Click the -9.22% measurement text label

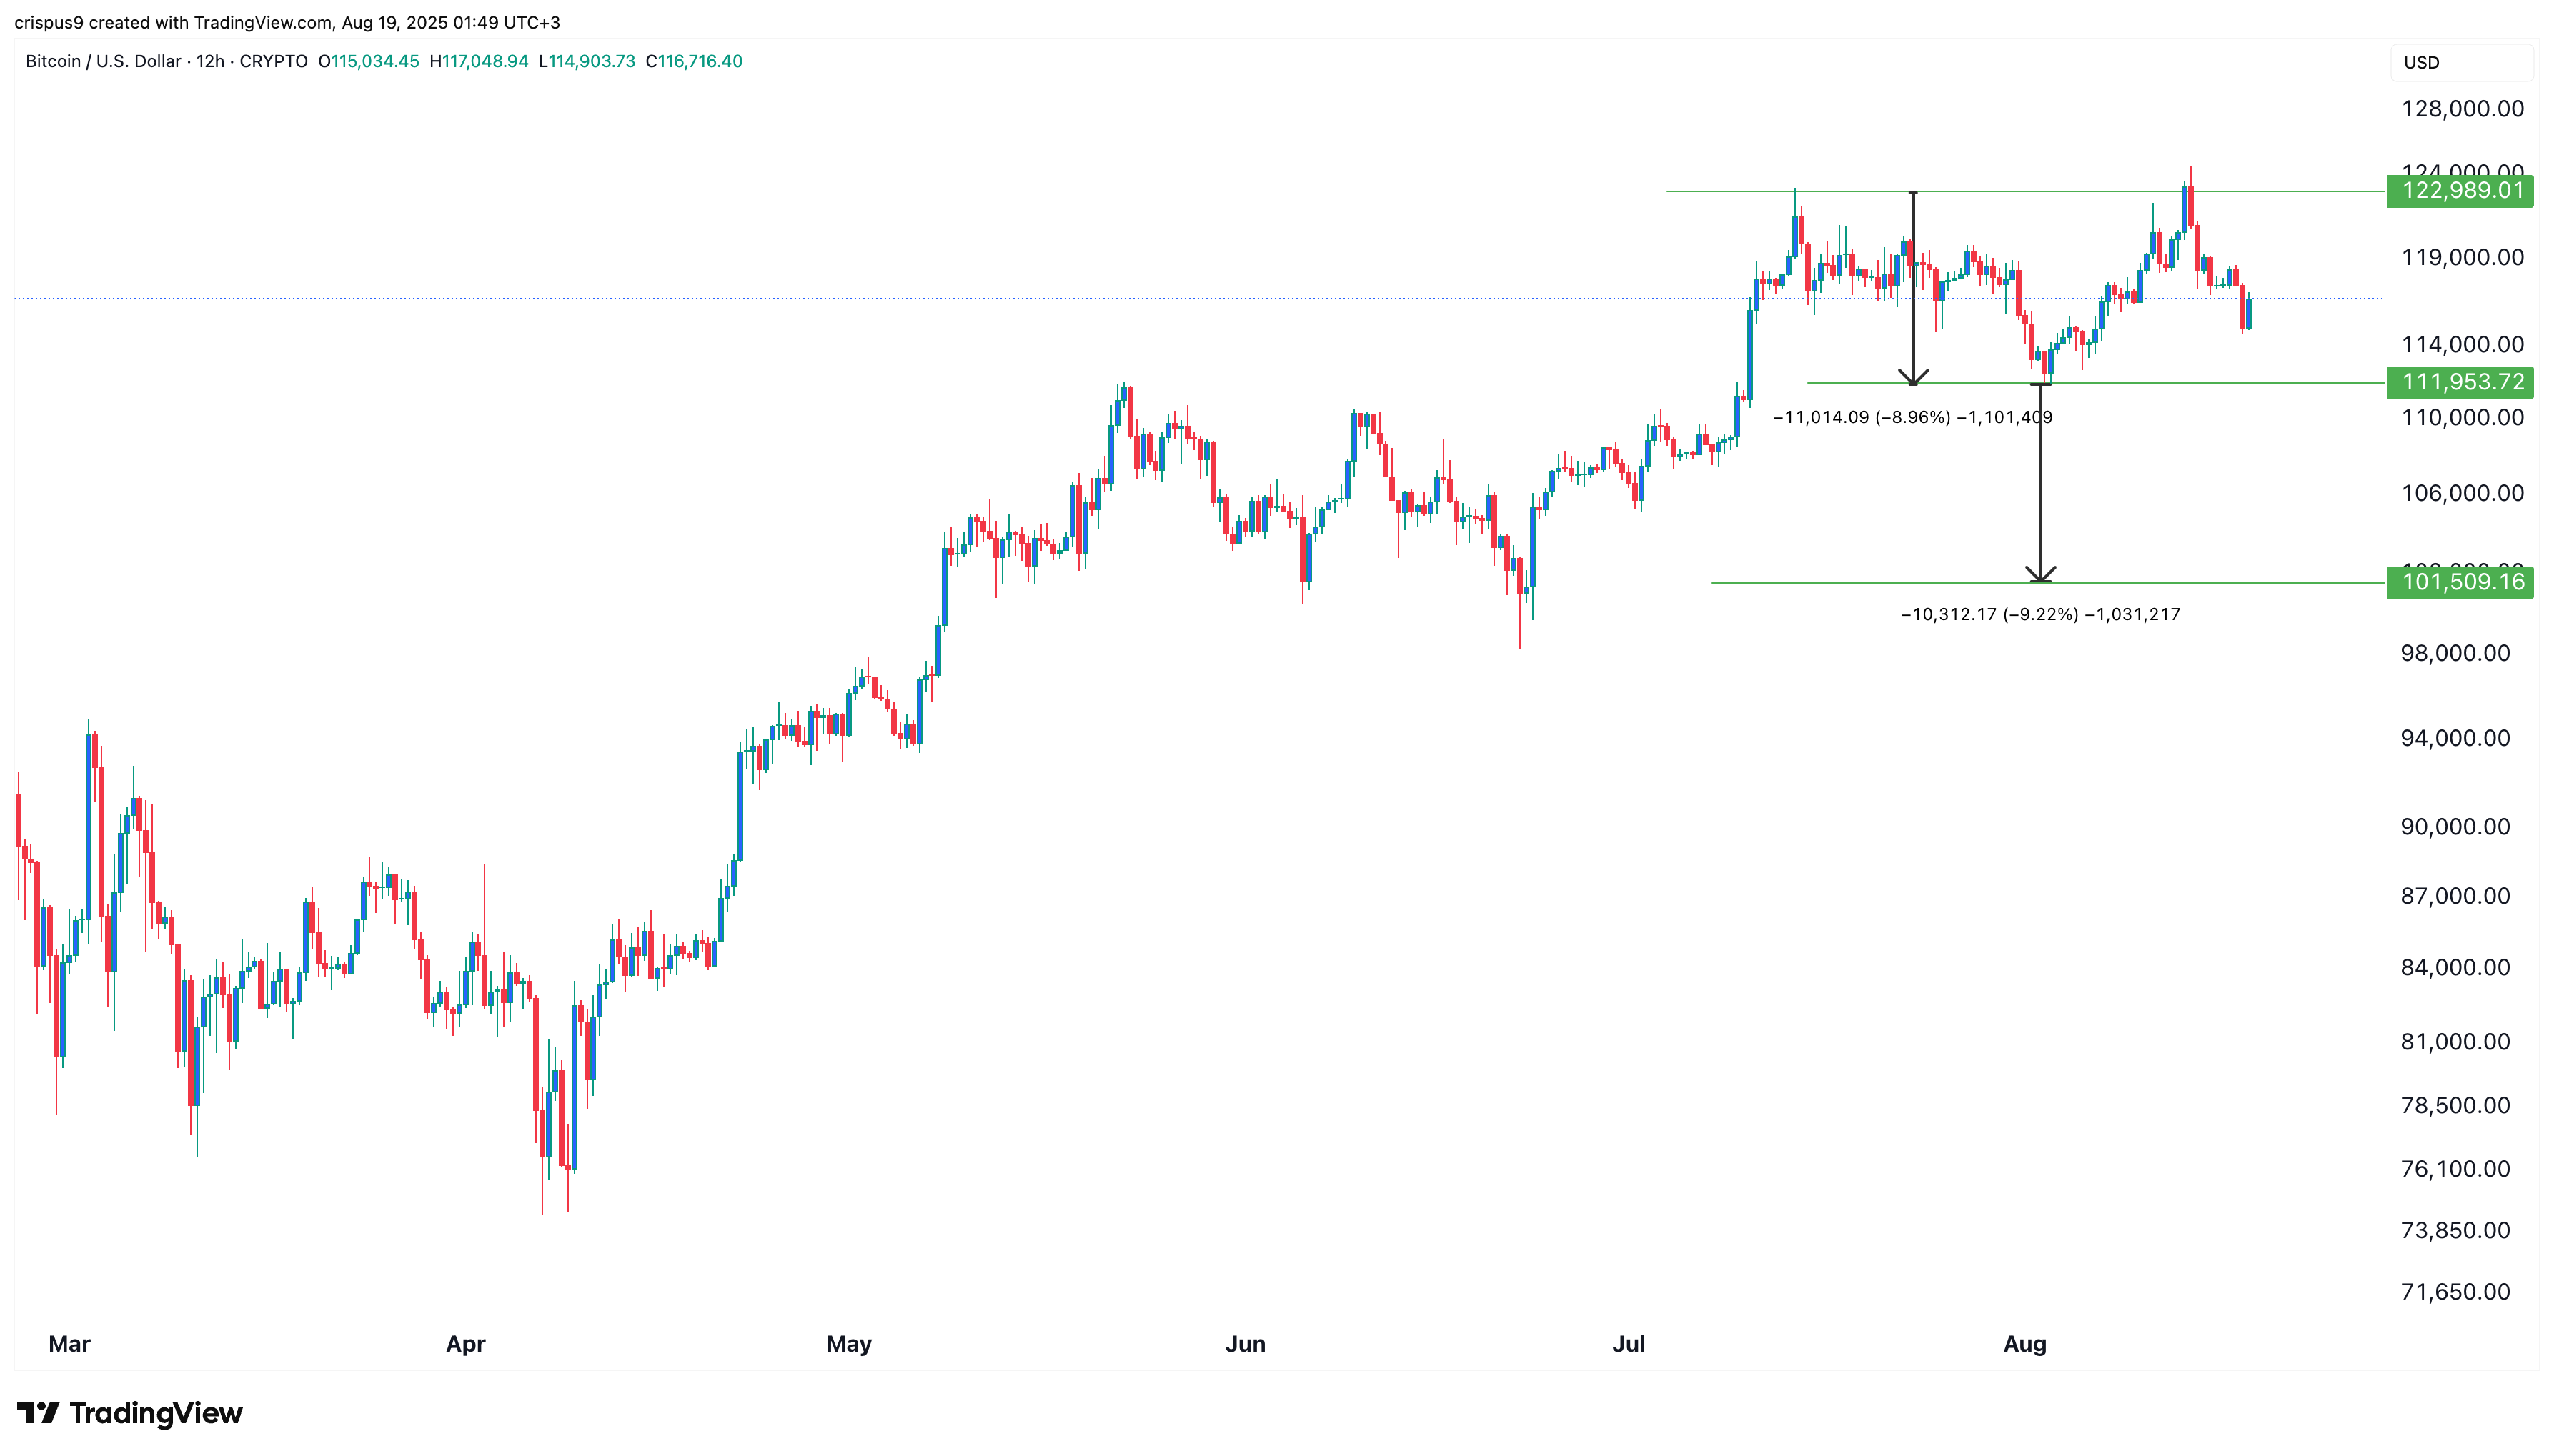pos(2039,614)
